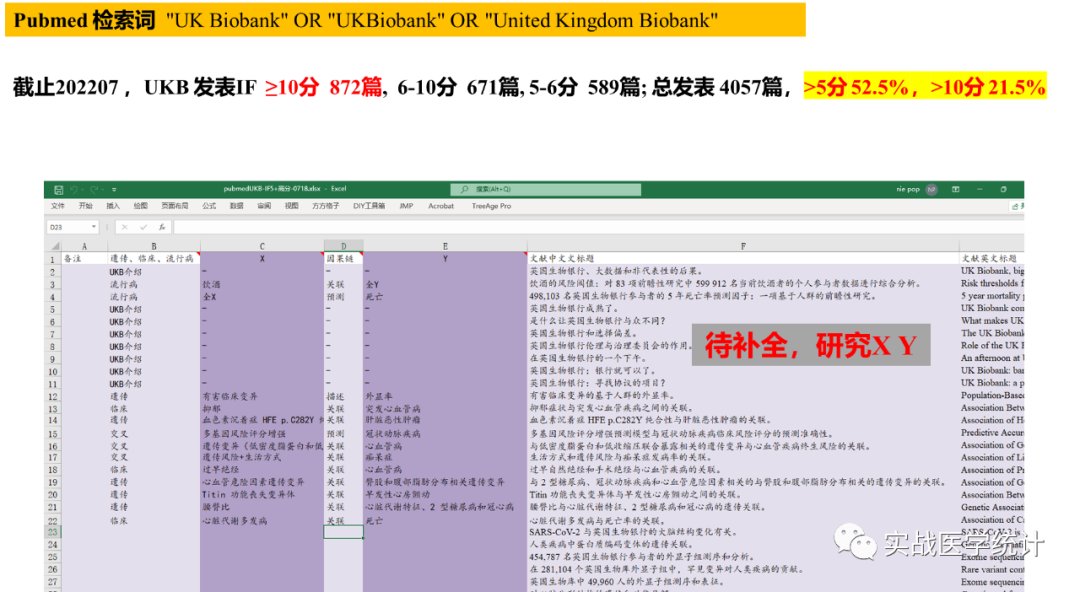Screen dimensions: 1080x592
Task: Select column E header
Action: (445, 246)
